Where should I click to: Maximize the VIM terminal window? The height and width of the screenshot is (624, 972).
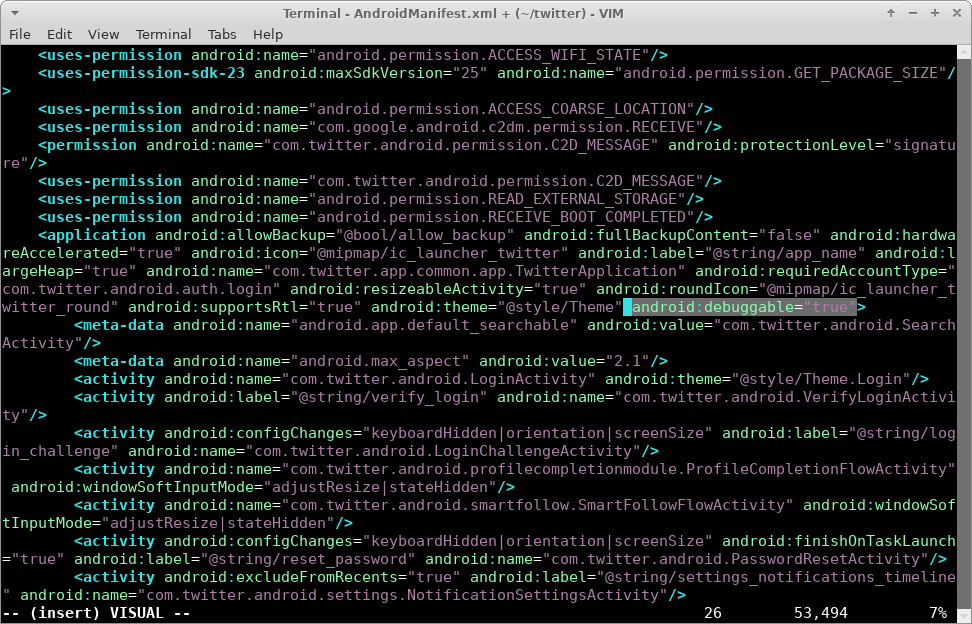[933, 12]
